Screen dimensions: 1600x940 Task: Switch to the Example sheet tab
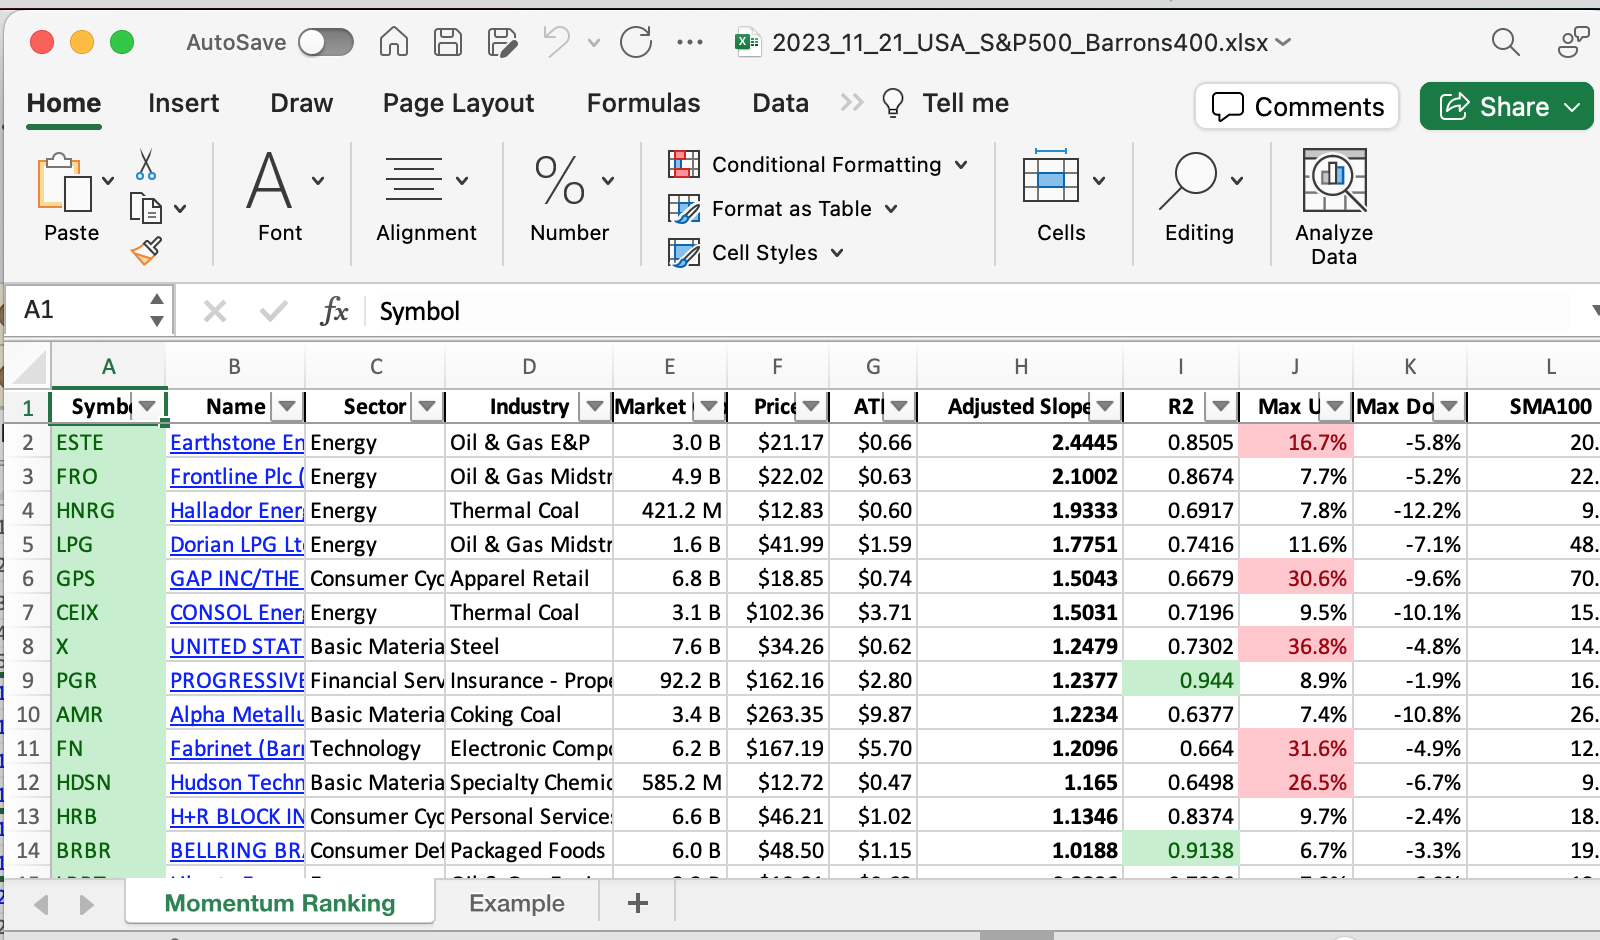click(x=517, y=903)
